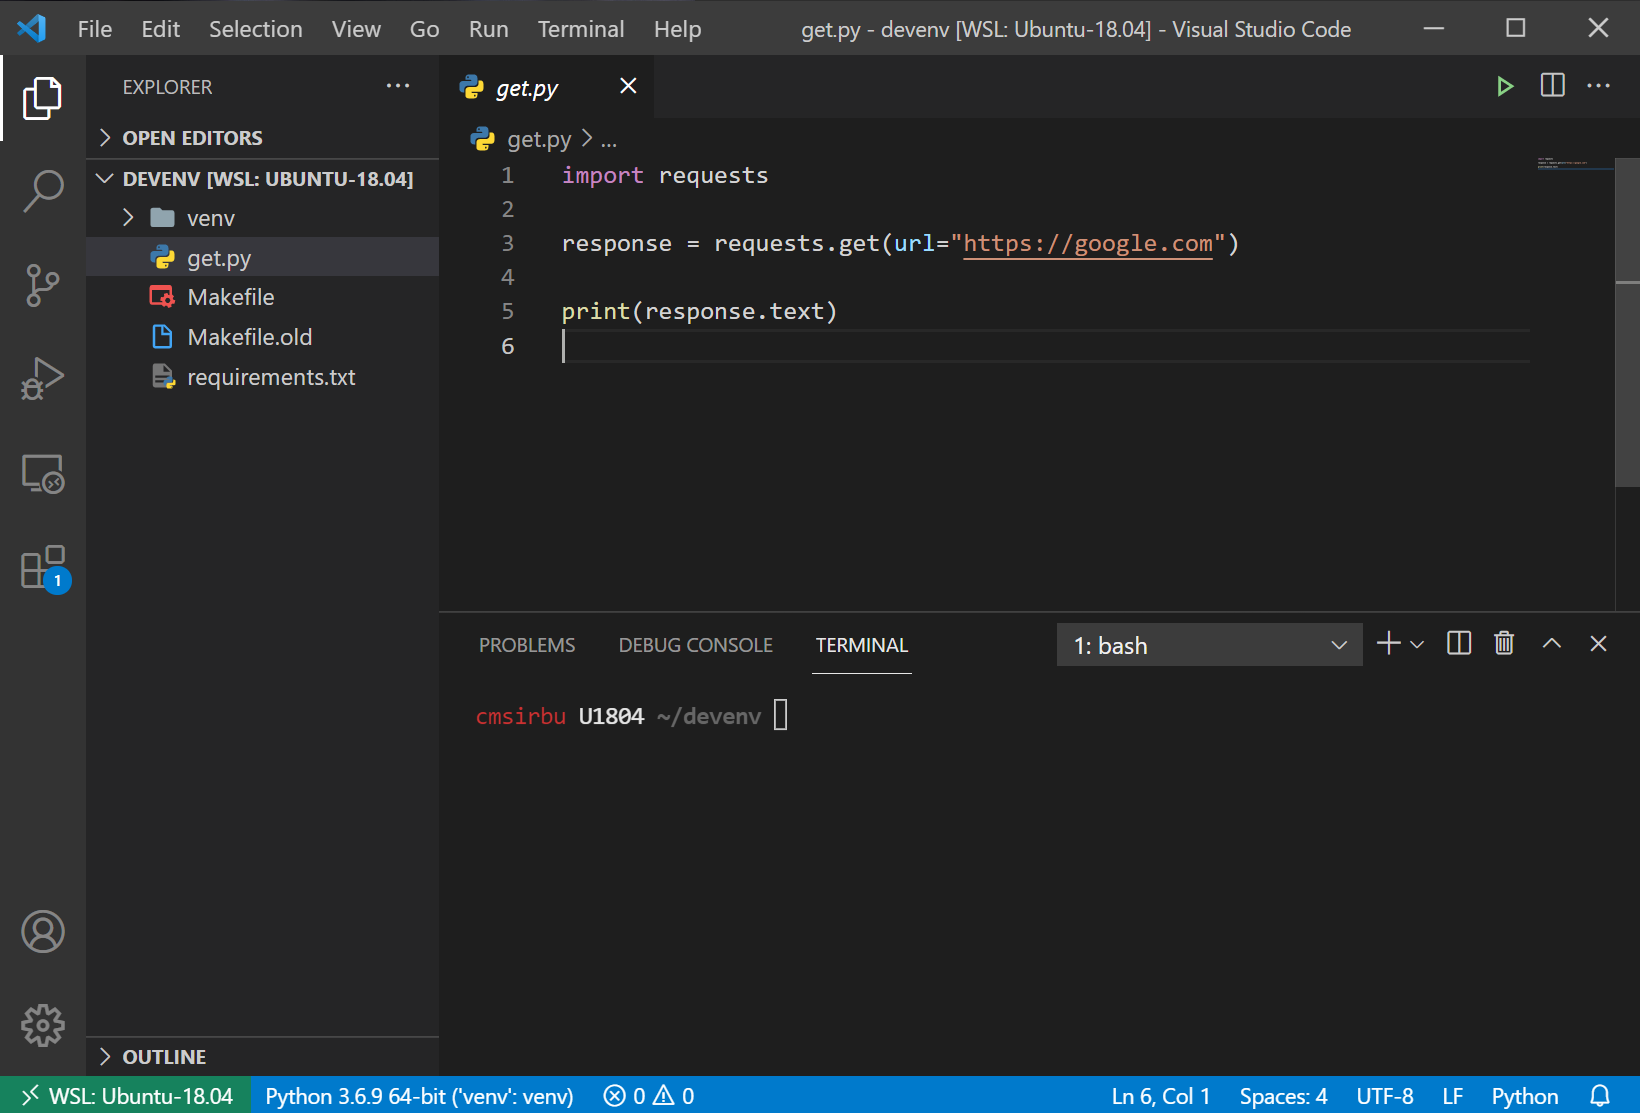Open the File menu

point(95,29)
